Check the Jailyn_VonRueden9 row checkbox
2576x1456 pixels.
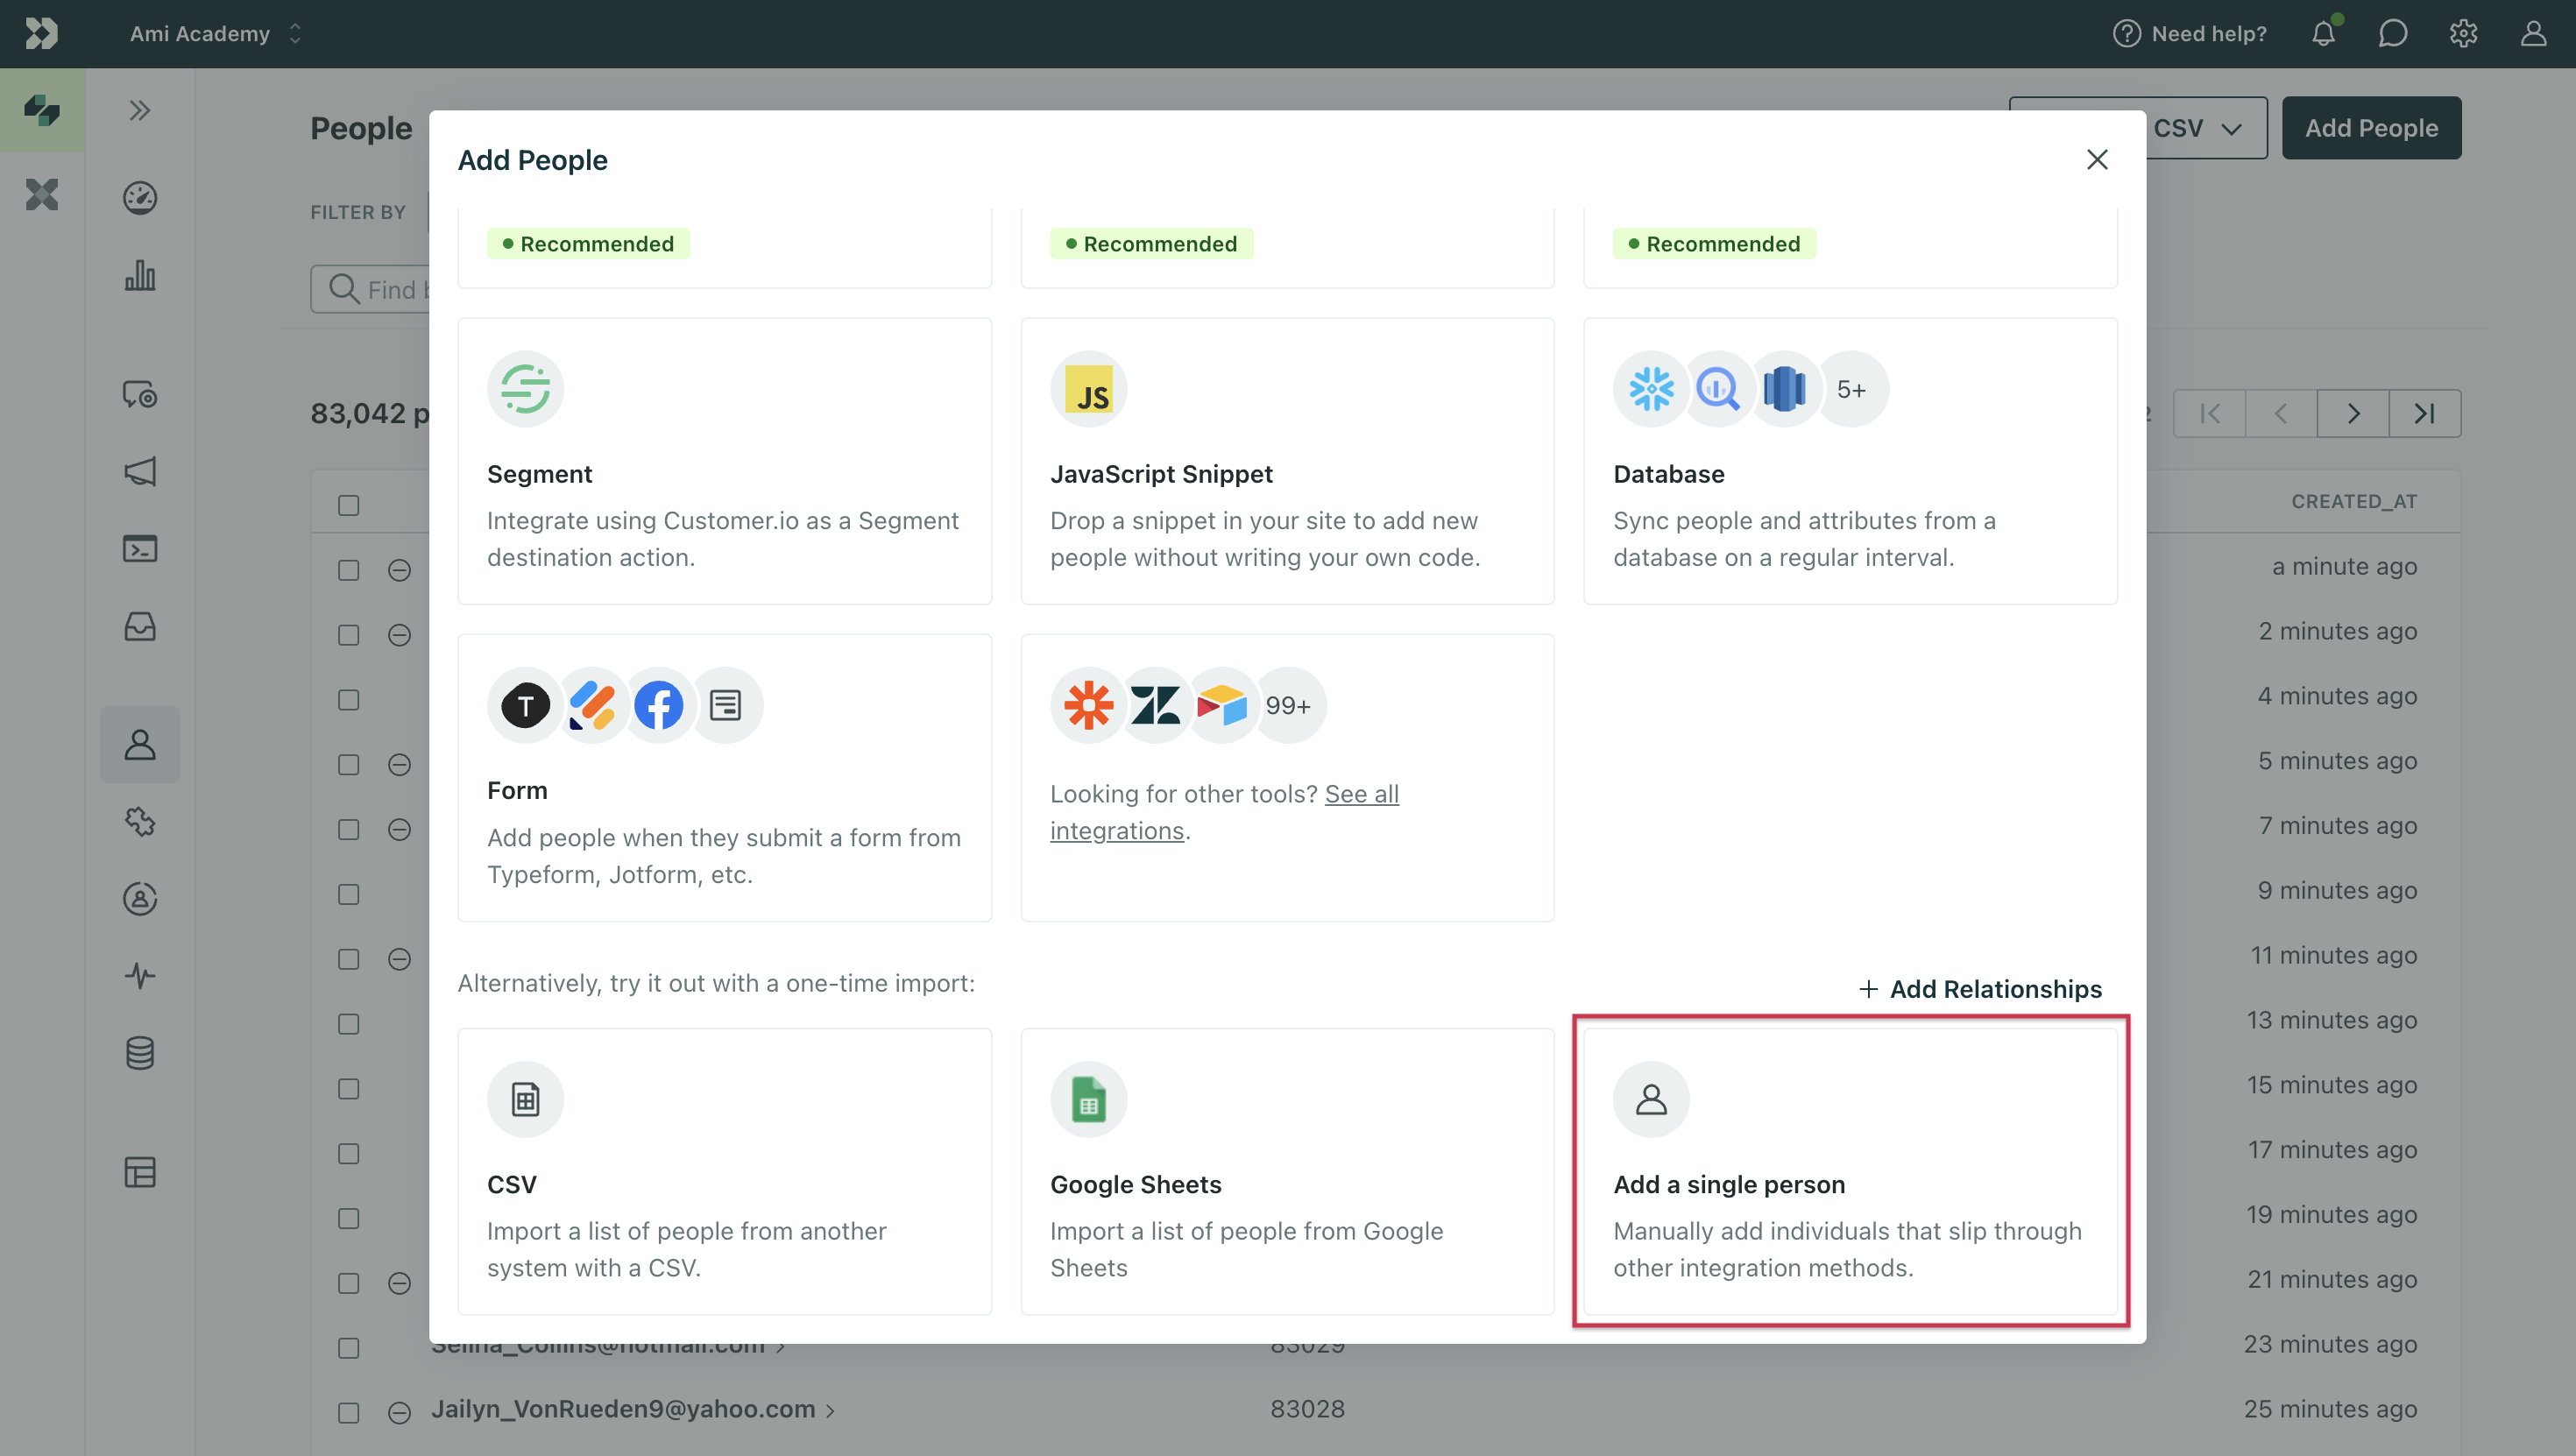pos(348,1413)
